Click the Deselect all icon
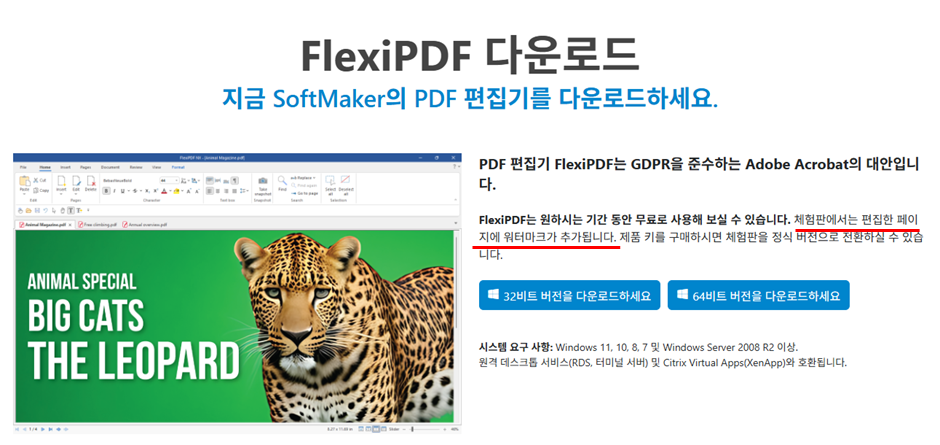The width and height of the screenshot is (940, 445). (x=345, y=179)
